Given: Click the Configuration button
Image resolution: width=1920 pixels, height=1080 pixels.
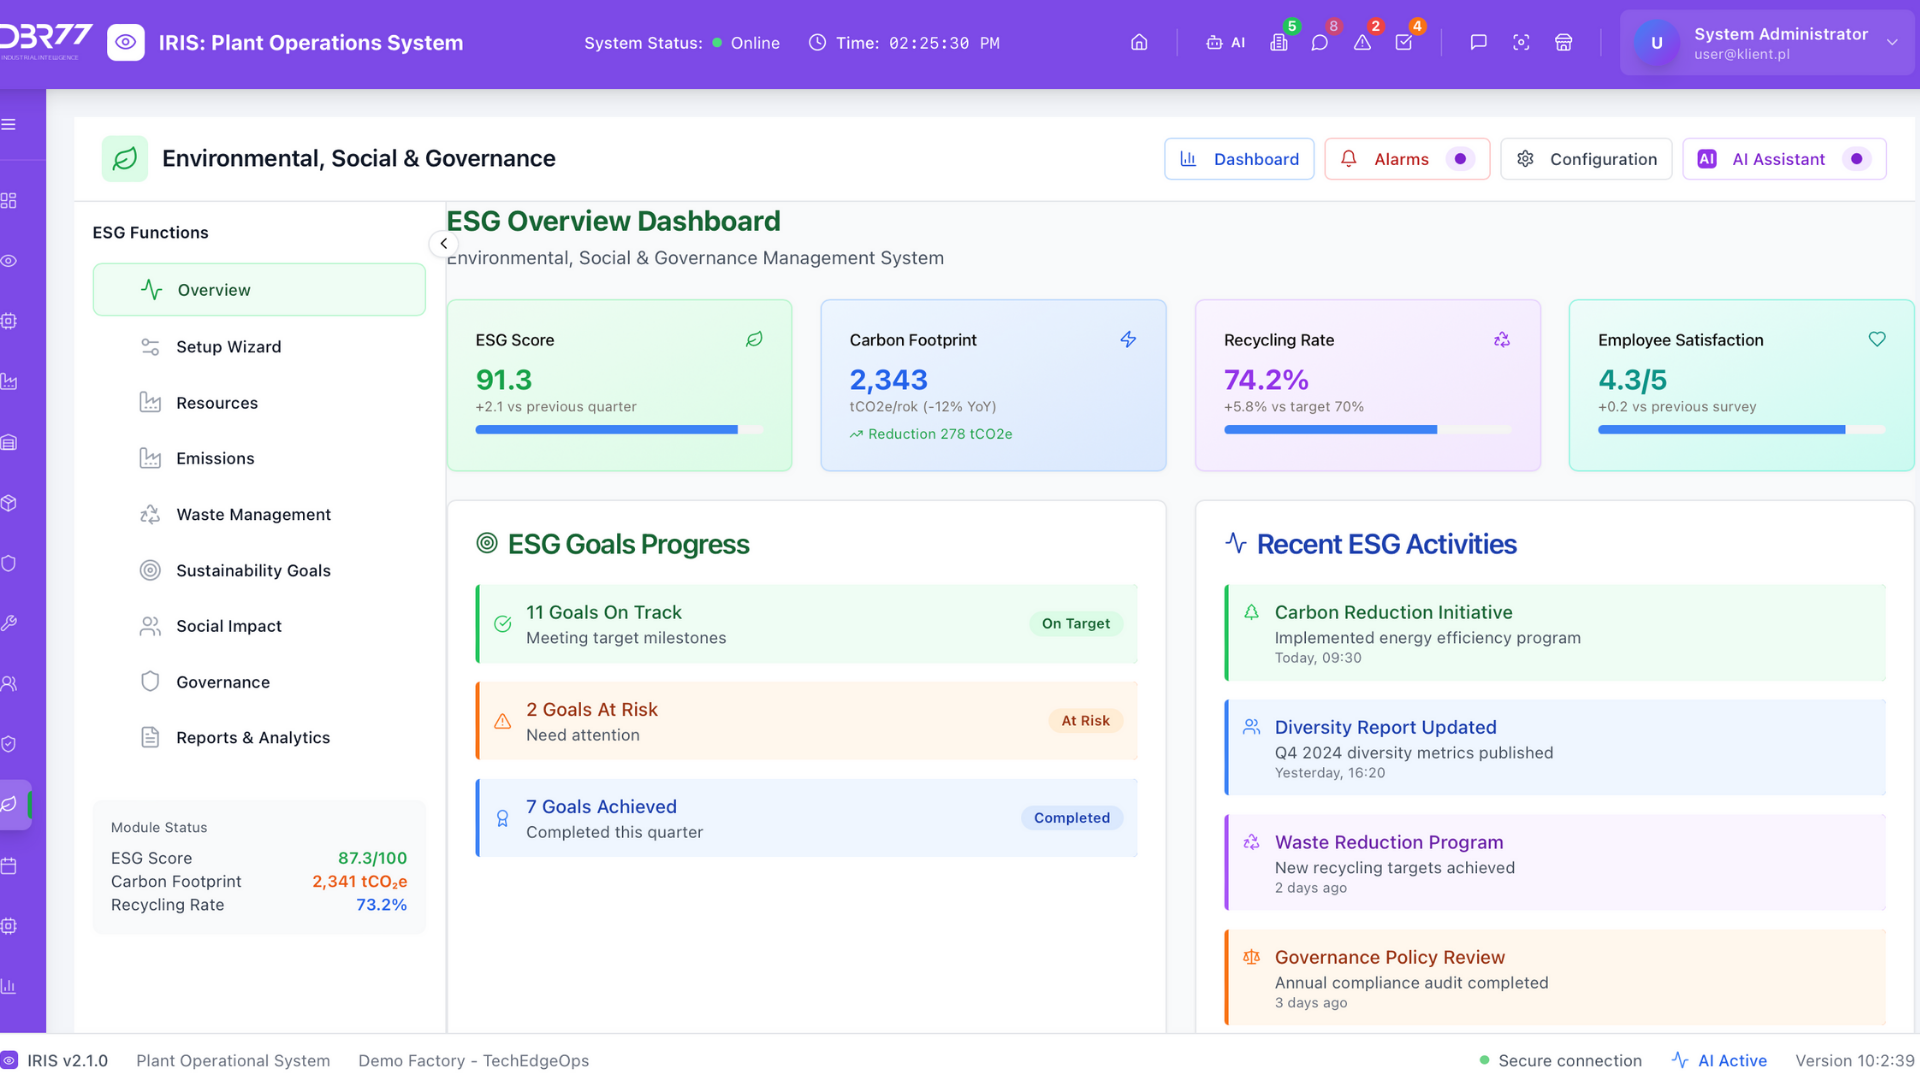Looking at the screenshot, I should pyautogui.click(x=1586, y=159).
